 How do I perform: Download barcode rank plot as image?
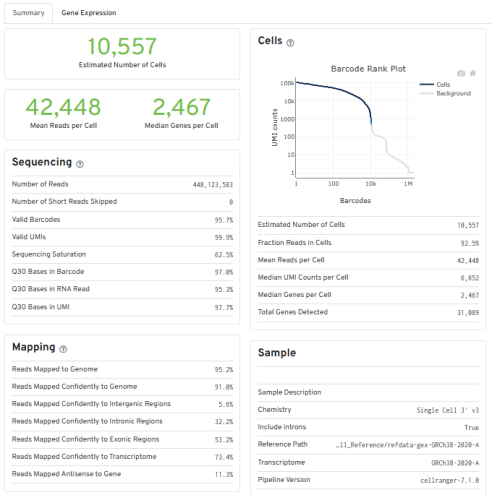461,73
